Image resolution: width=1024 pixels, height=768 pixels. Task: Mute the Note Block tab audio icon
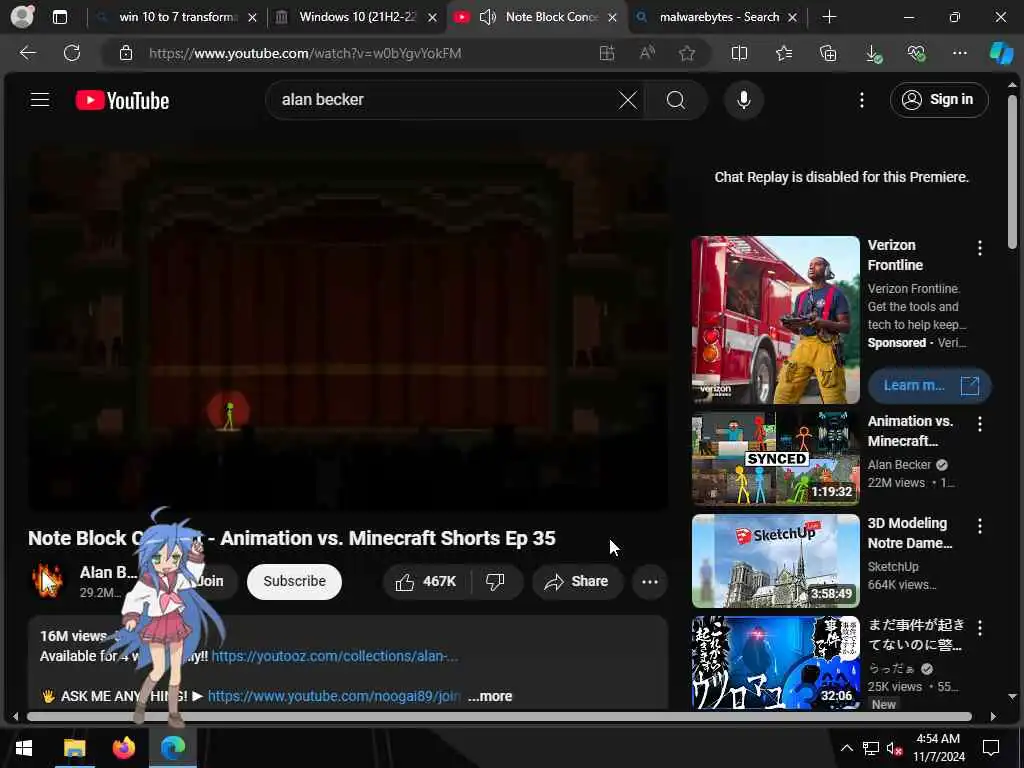[487, 17]
